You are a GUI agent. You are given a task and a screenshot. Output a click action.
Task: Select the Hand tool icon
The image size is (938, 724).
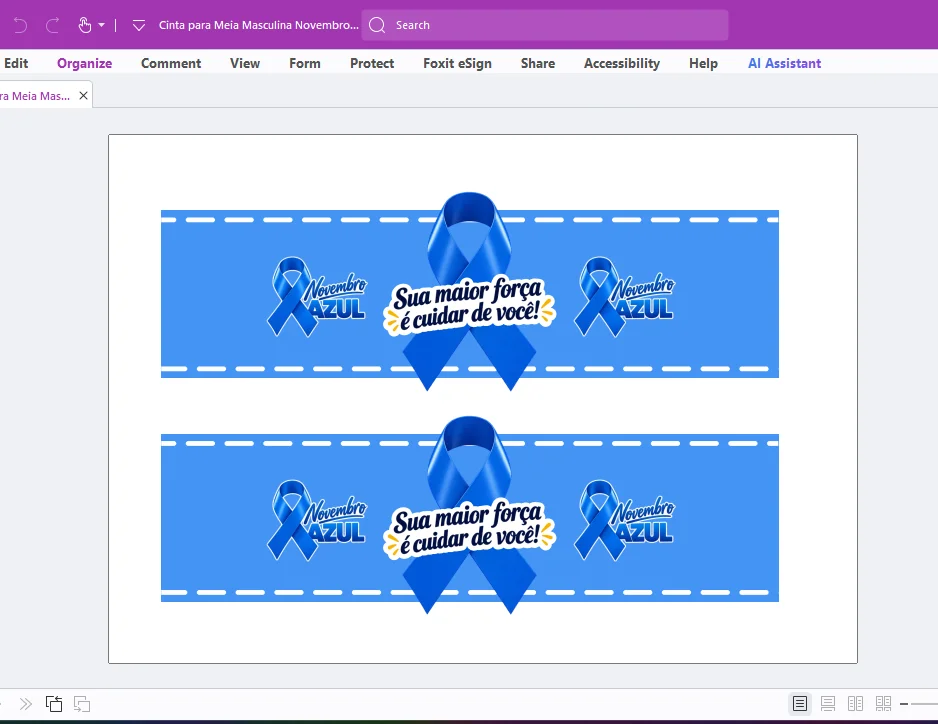[85, 25]
